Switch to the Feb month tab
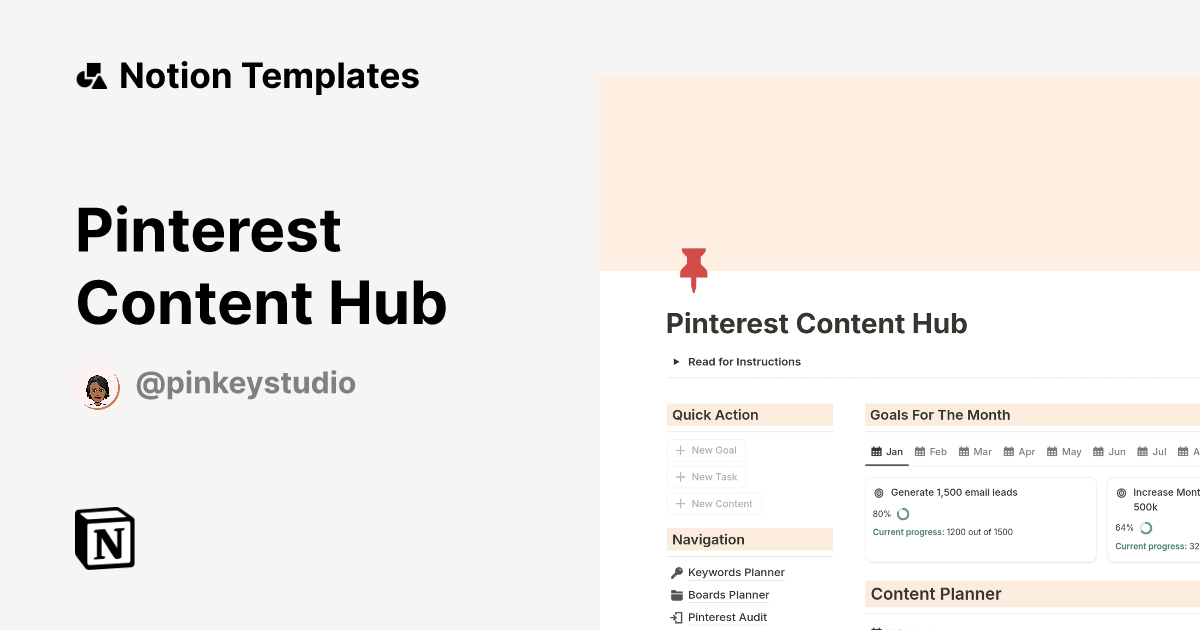The image size is (1200, 630). [930, 451]
